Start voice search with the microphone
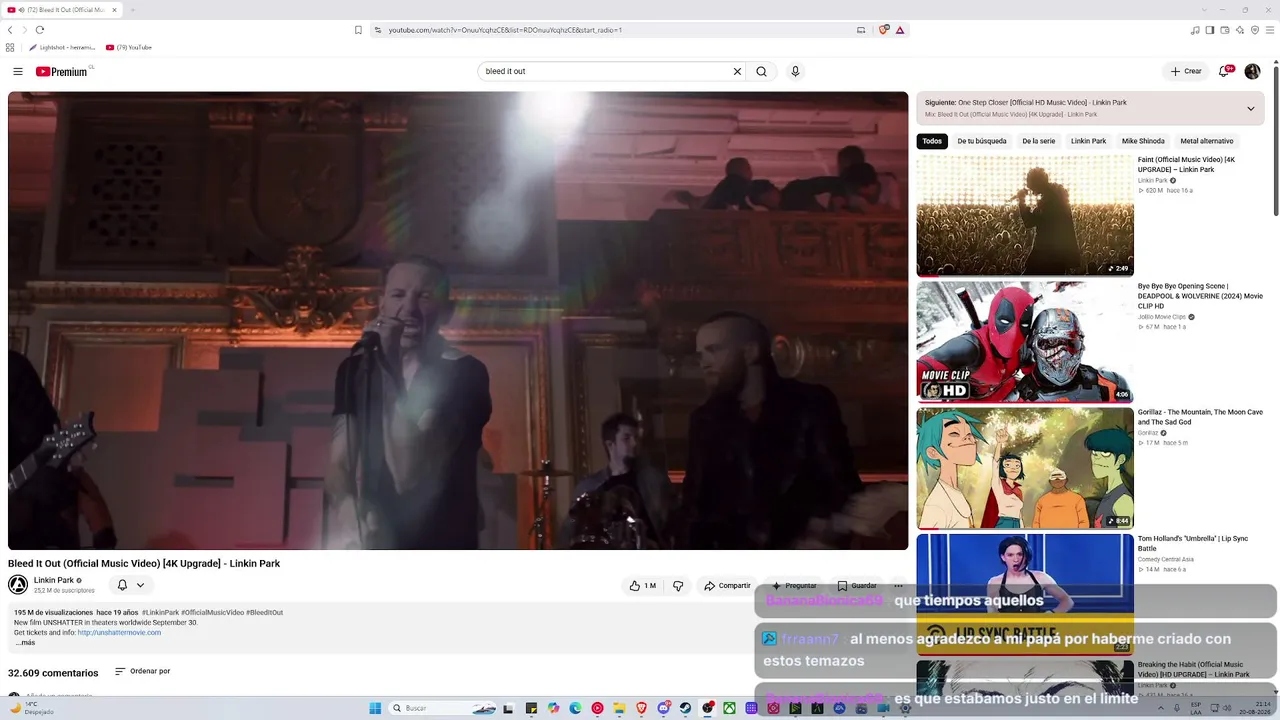 click(795, 71)
